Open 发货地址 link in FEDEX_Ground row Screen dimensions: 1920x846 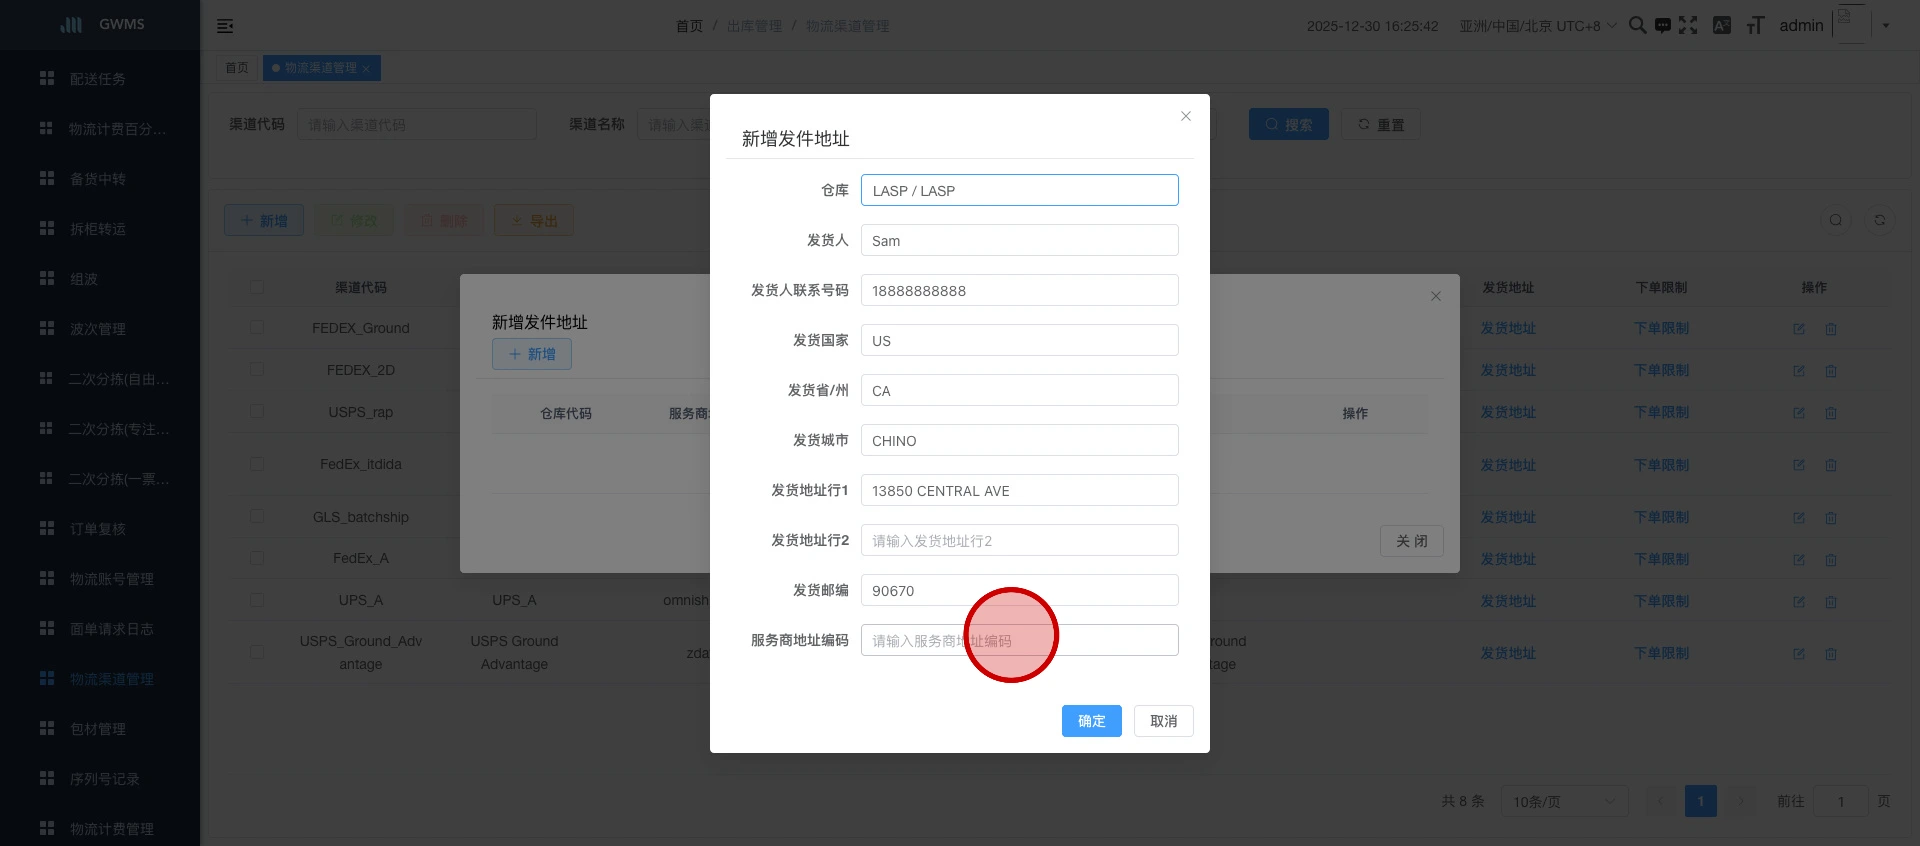1508,328
